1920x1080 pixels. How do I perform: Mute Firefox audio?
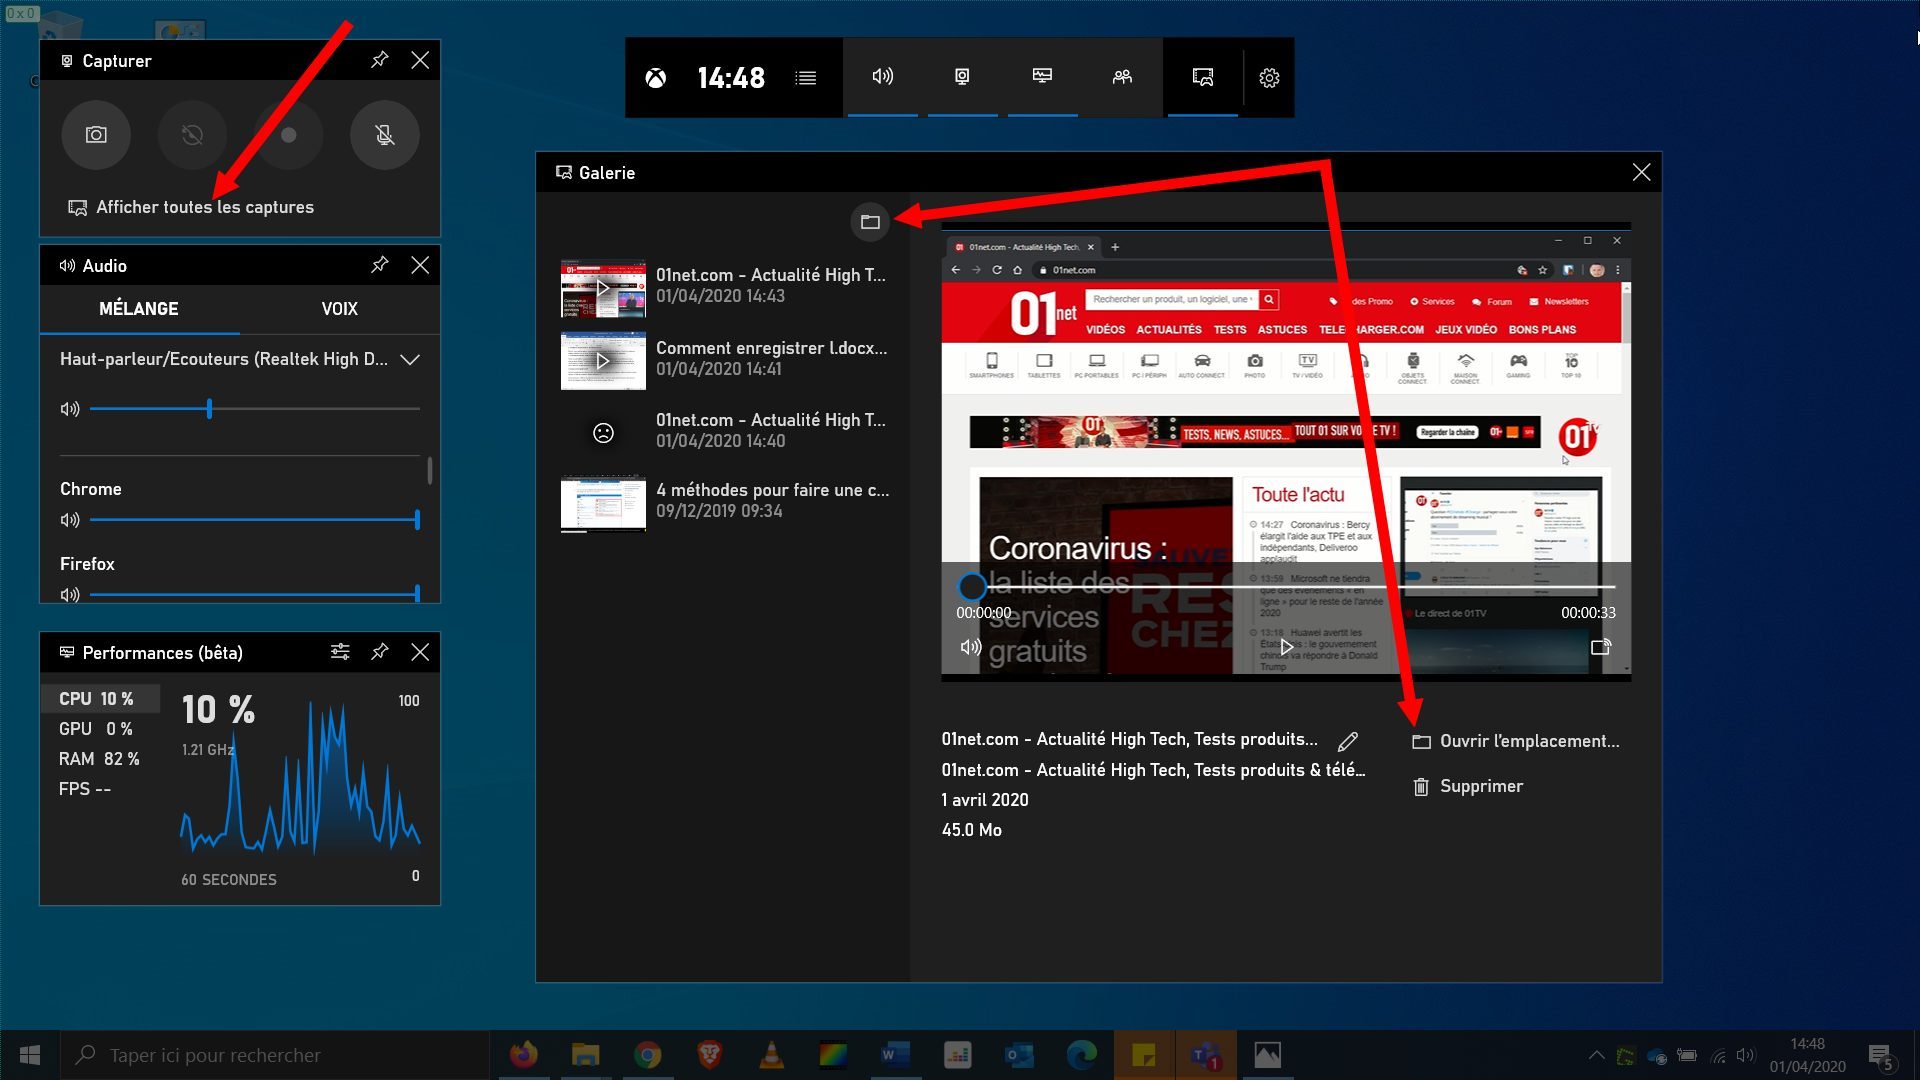click(x=70, y=595)
